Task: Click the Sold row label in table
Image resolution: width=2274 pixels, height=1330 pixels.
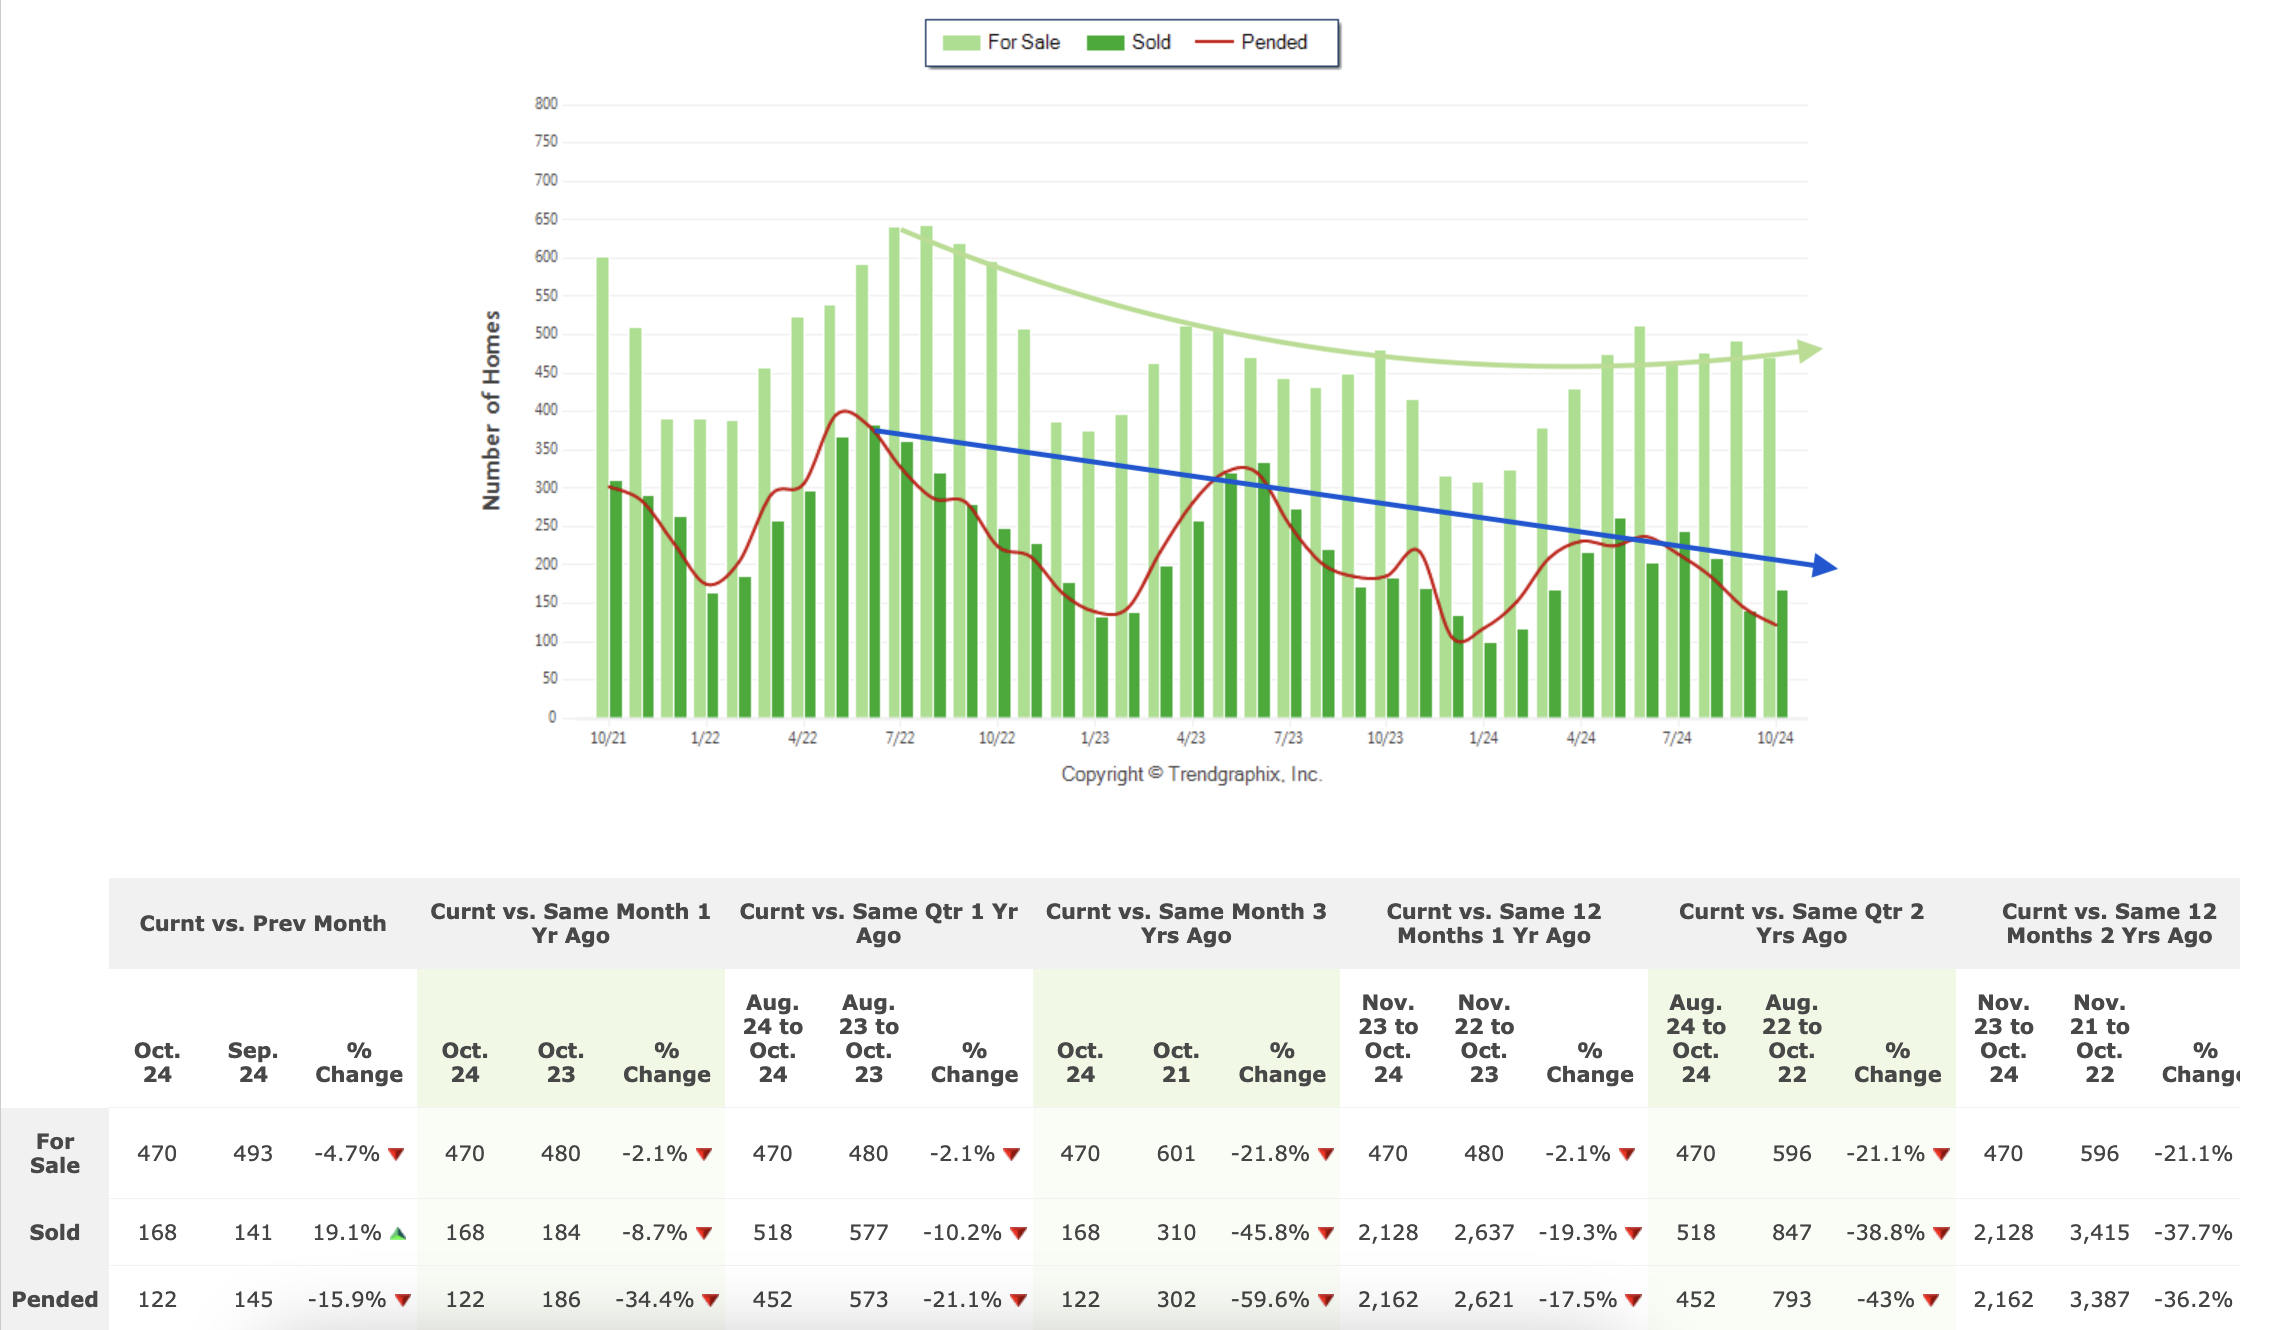Action: [54, 1232]
